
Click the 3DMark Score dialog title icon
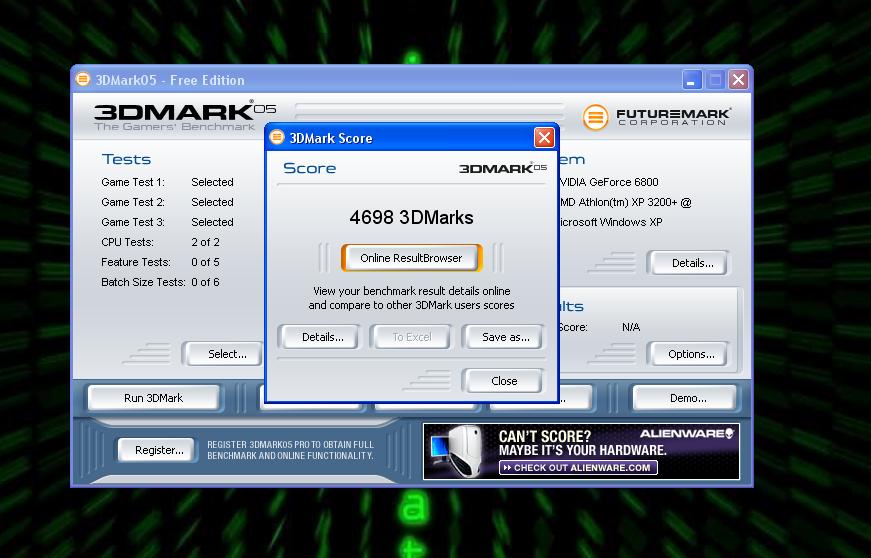click(277, 137)
